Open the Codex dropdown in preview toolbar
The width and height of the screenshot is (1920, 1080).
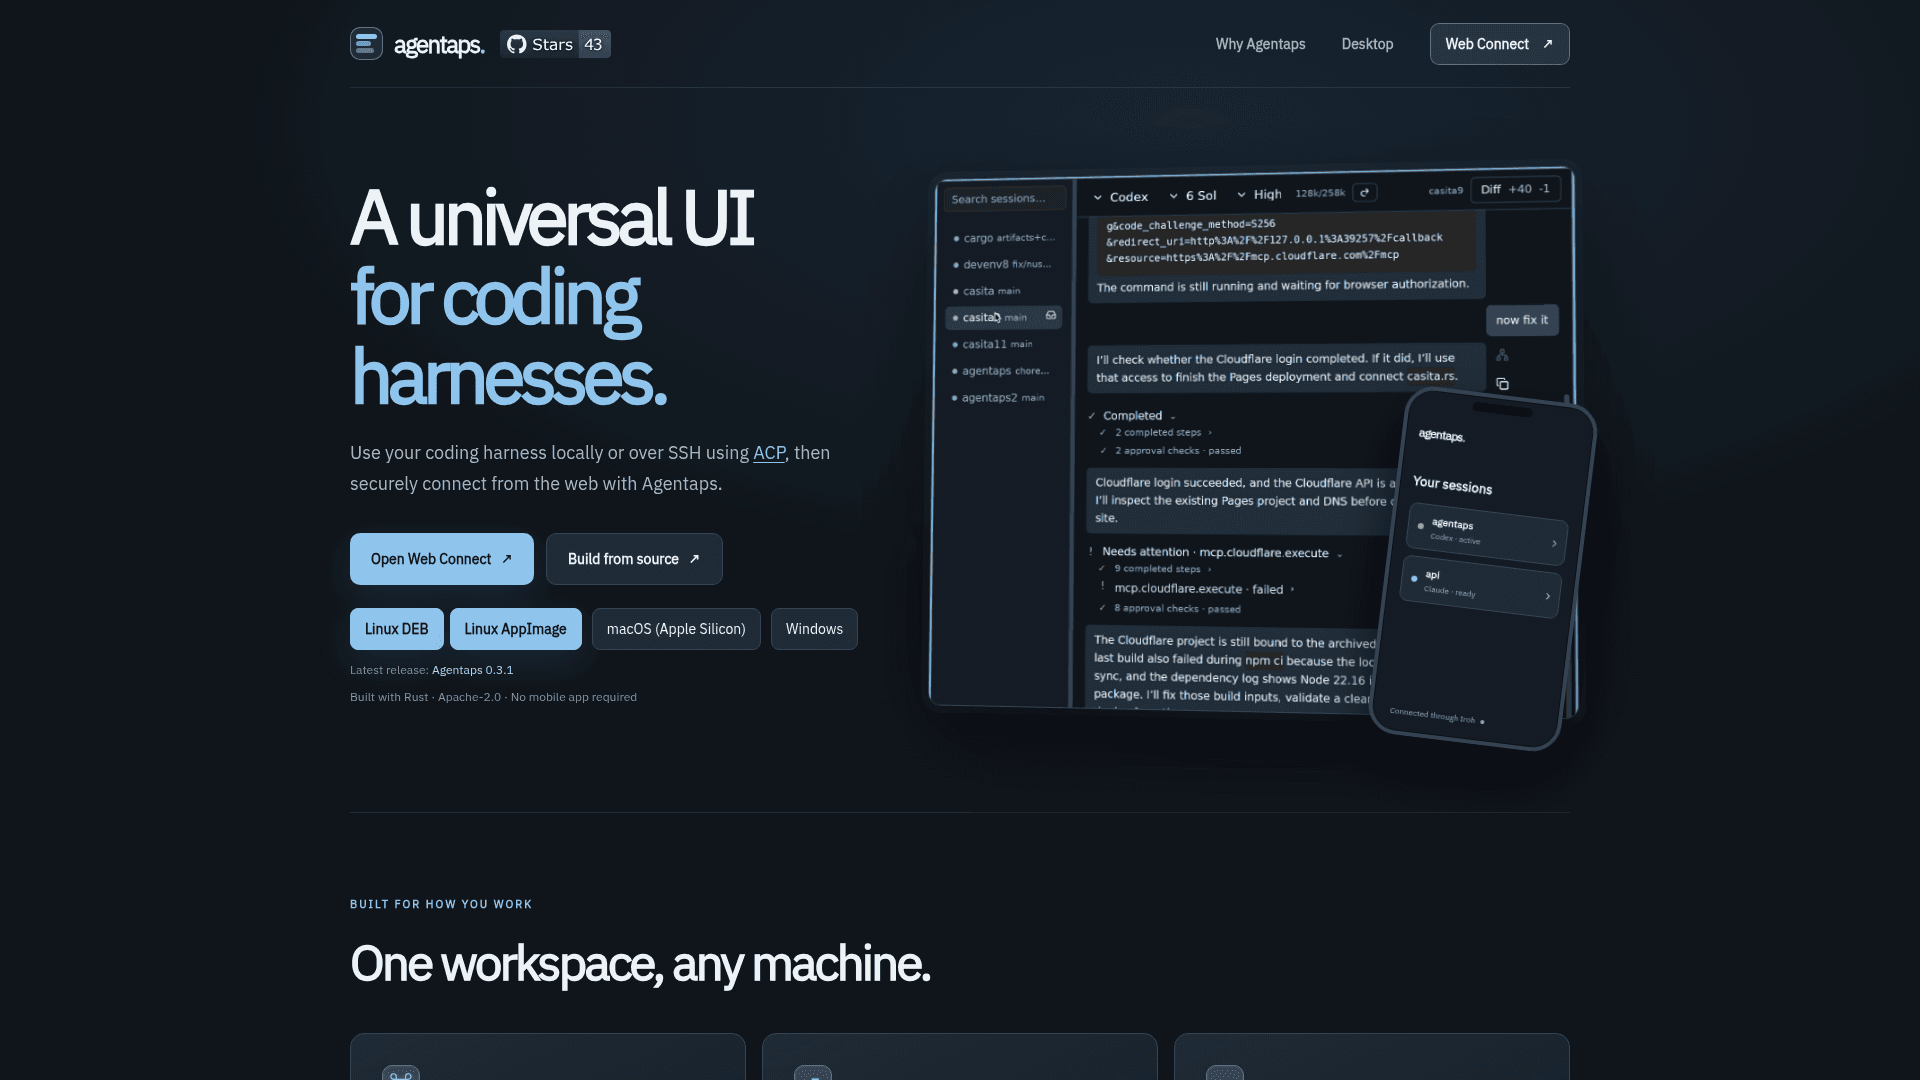click(x=1120, y=197)
